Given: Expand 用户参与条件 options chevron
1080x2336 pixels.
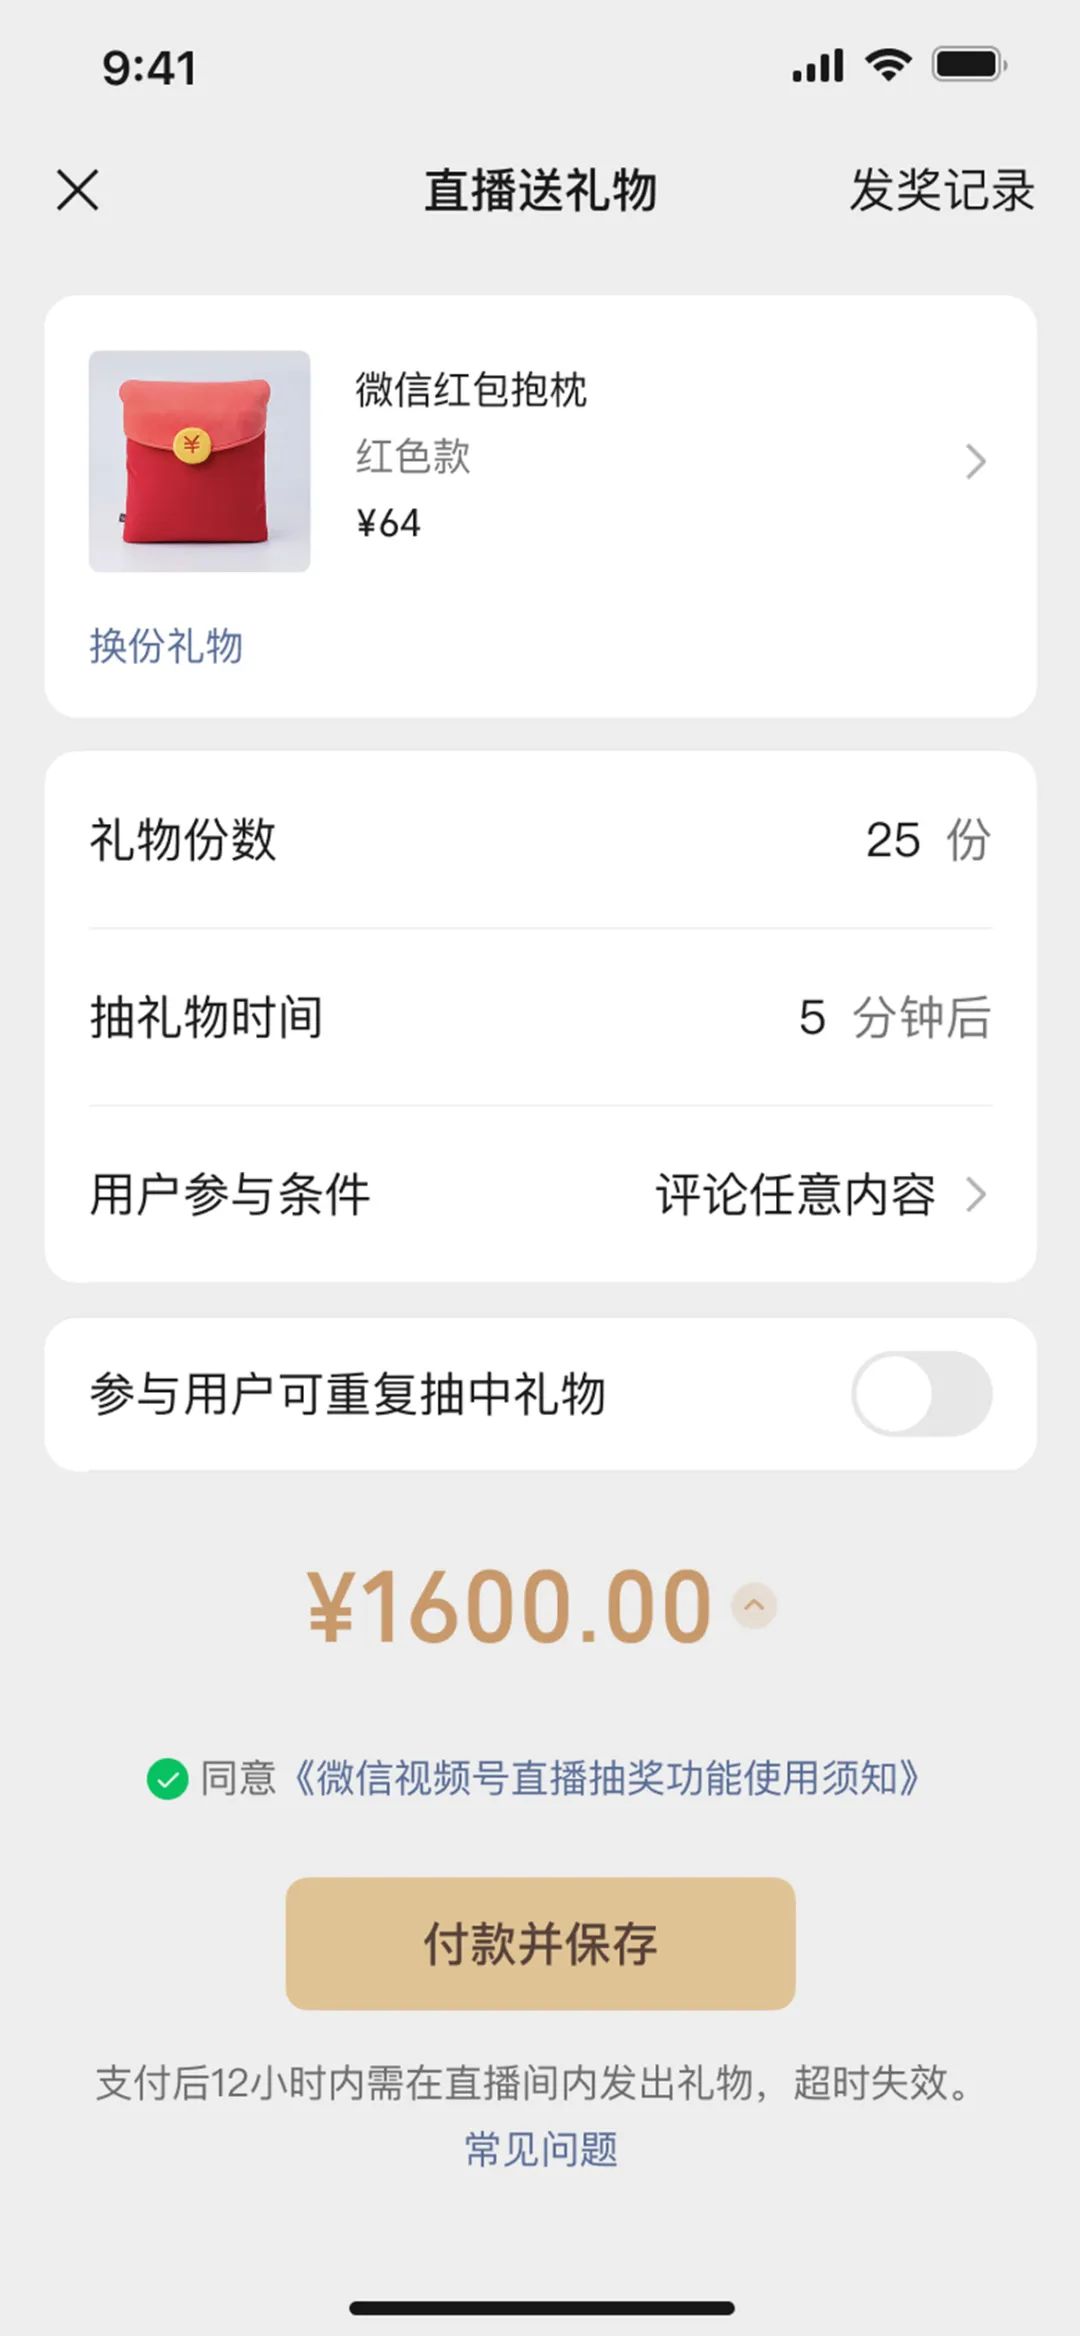Looking at the screenshot, I should [x=976, y=1195].
